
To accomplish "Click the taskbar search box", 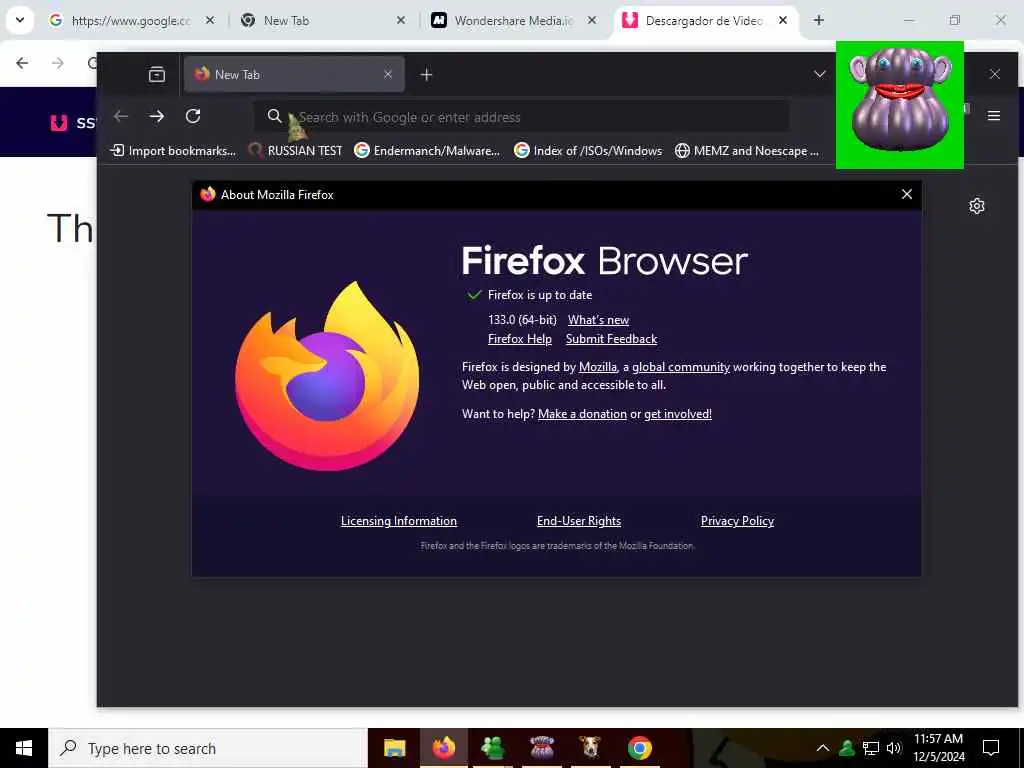I will (x=208, y=748).
